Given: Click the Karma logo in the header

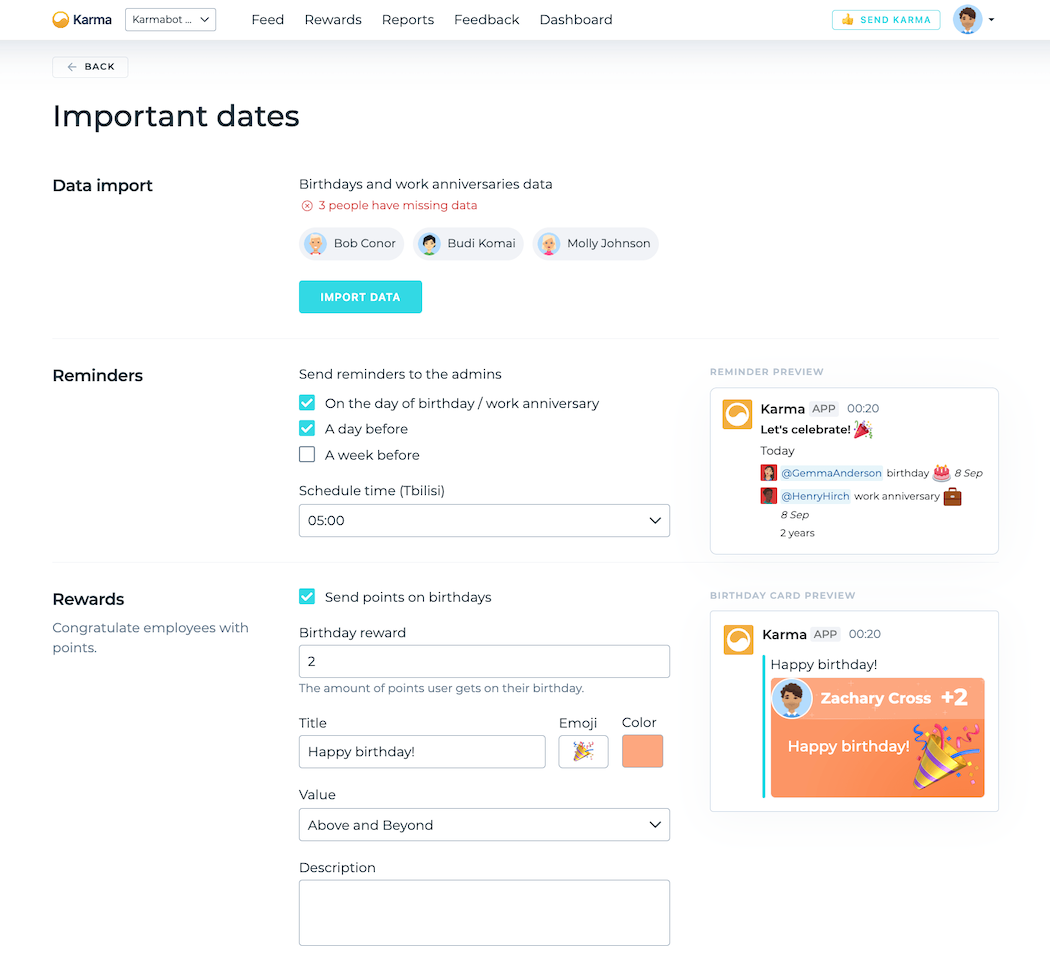Looking at the screenshot, I should coord(80,19).
